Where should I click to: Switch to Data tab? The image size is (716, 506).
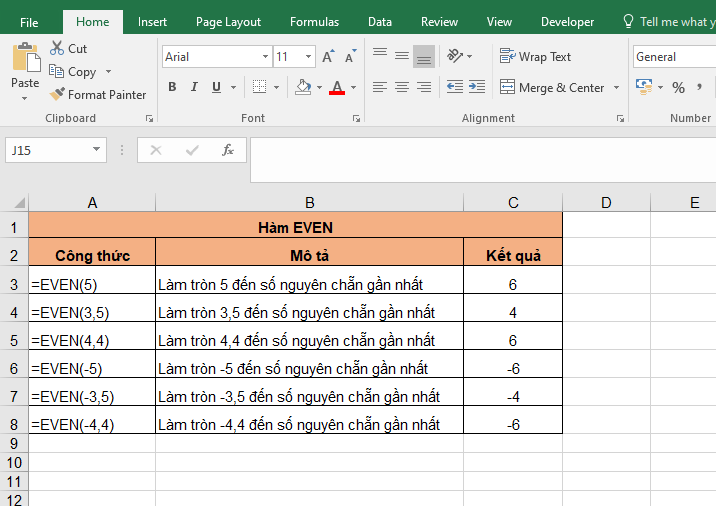click(379, 22)
